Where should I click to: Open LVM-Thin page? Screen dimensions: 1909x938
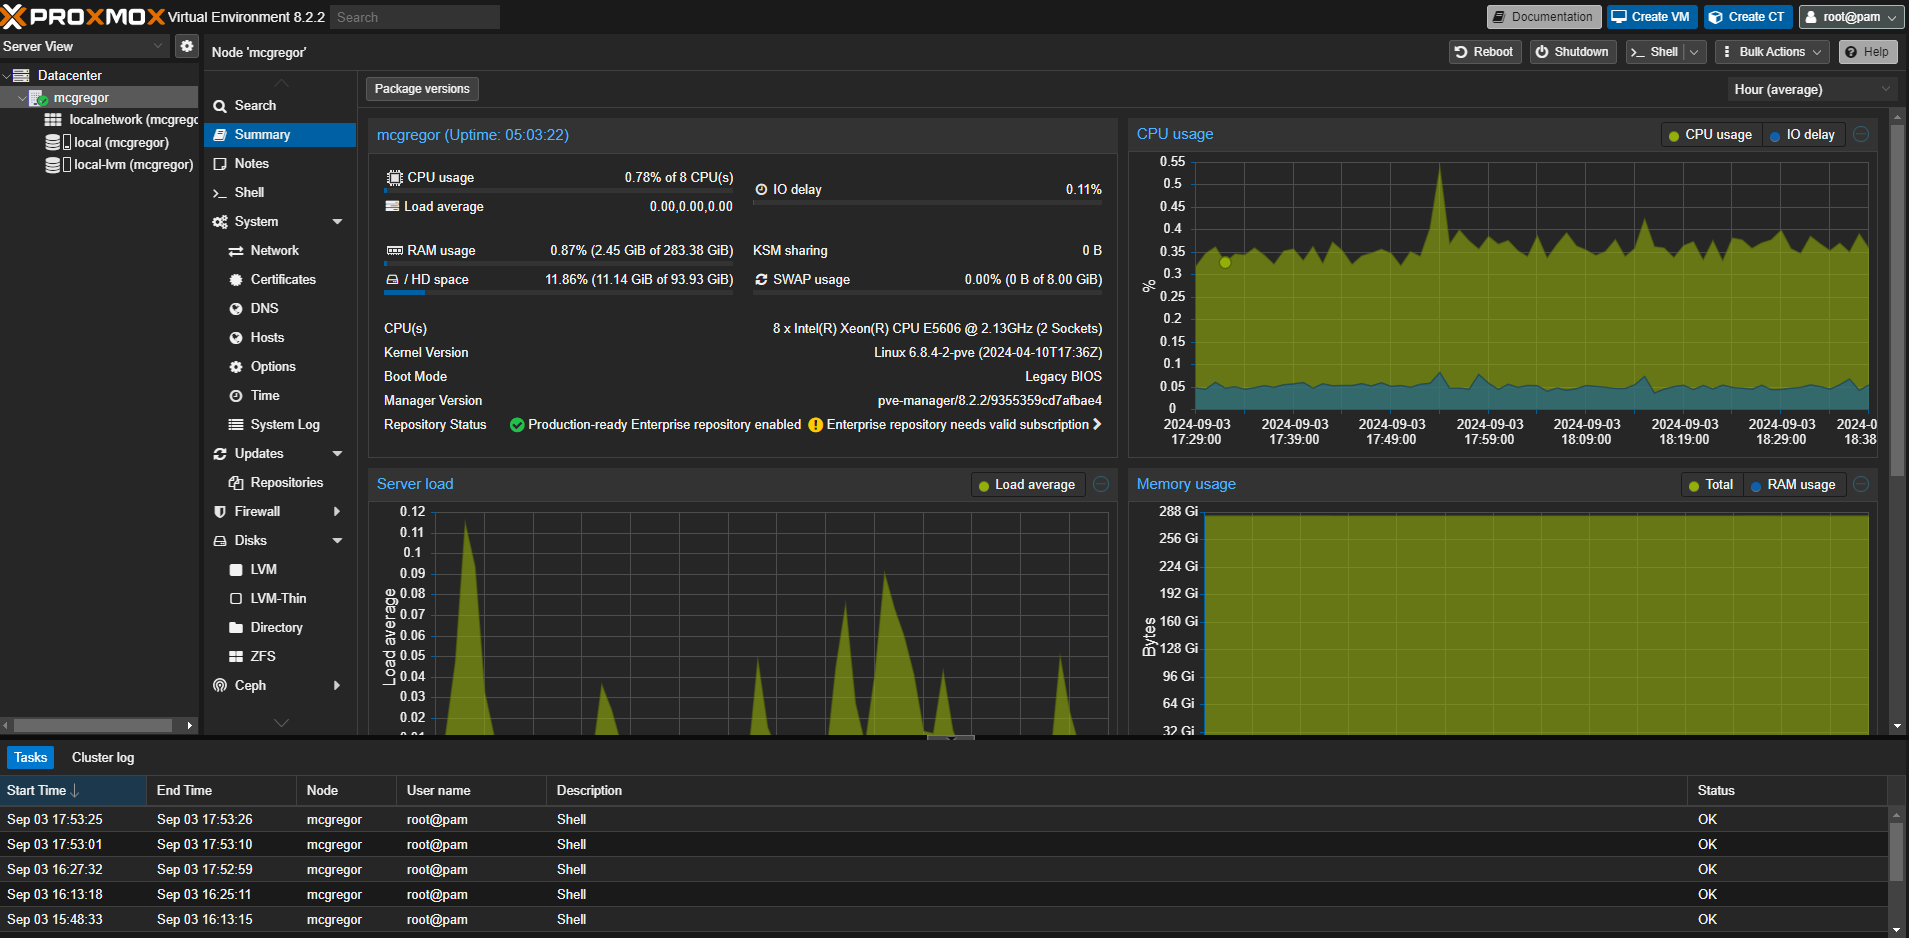[280, 599]
